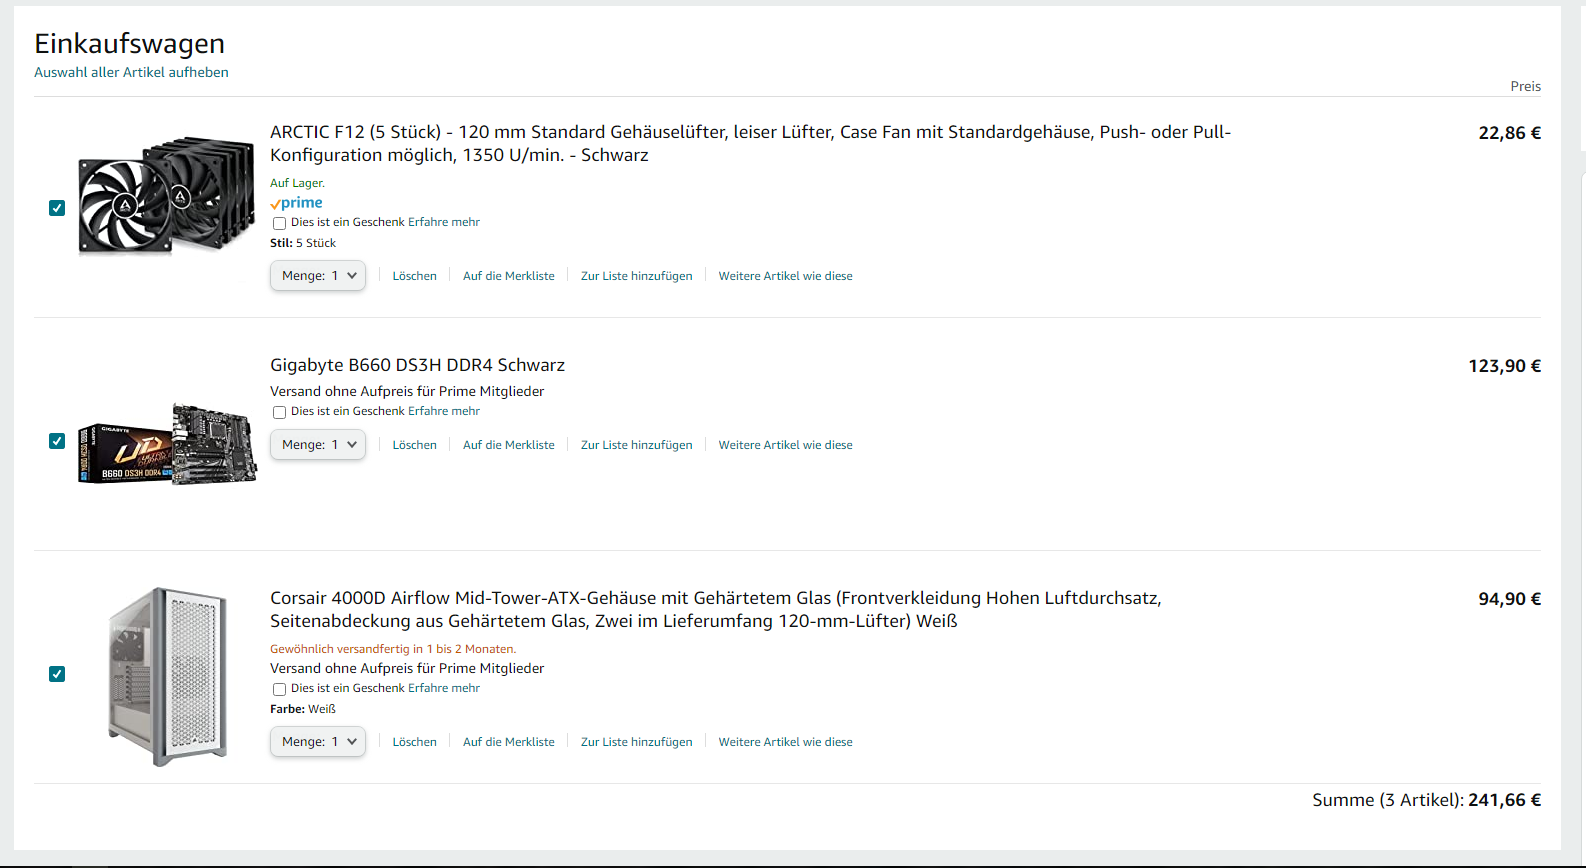
Task: Show 'Weitere Artikel wie diese' for Gigabyte B660
Action: (x=785, y=445)
